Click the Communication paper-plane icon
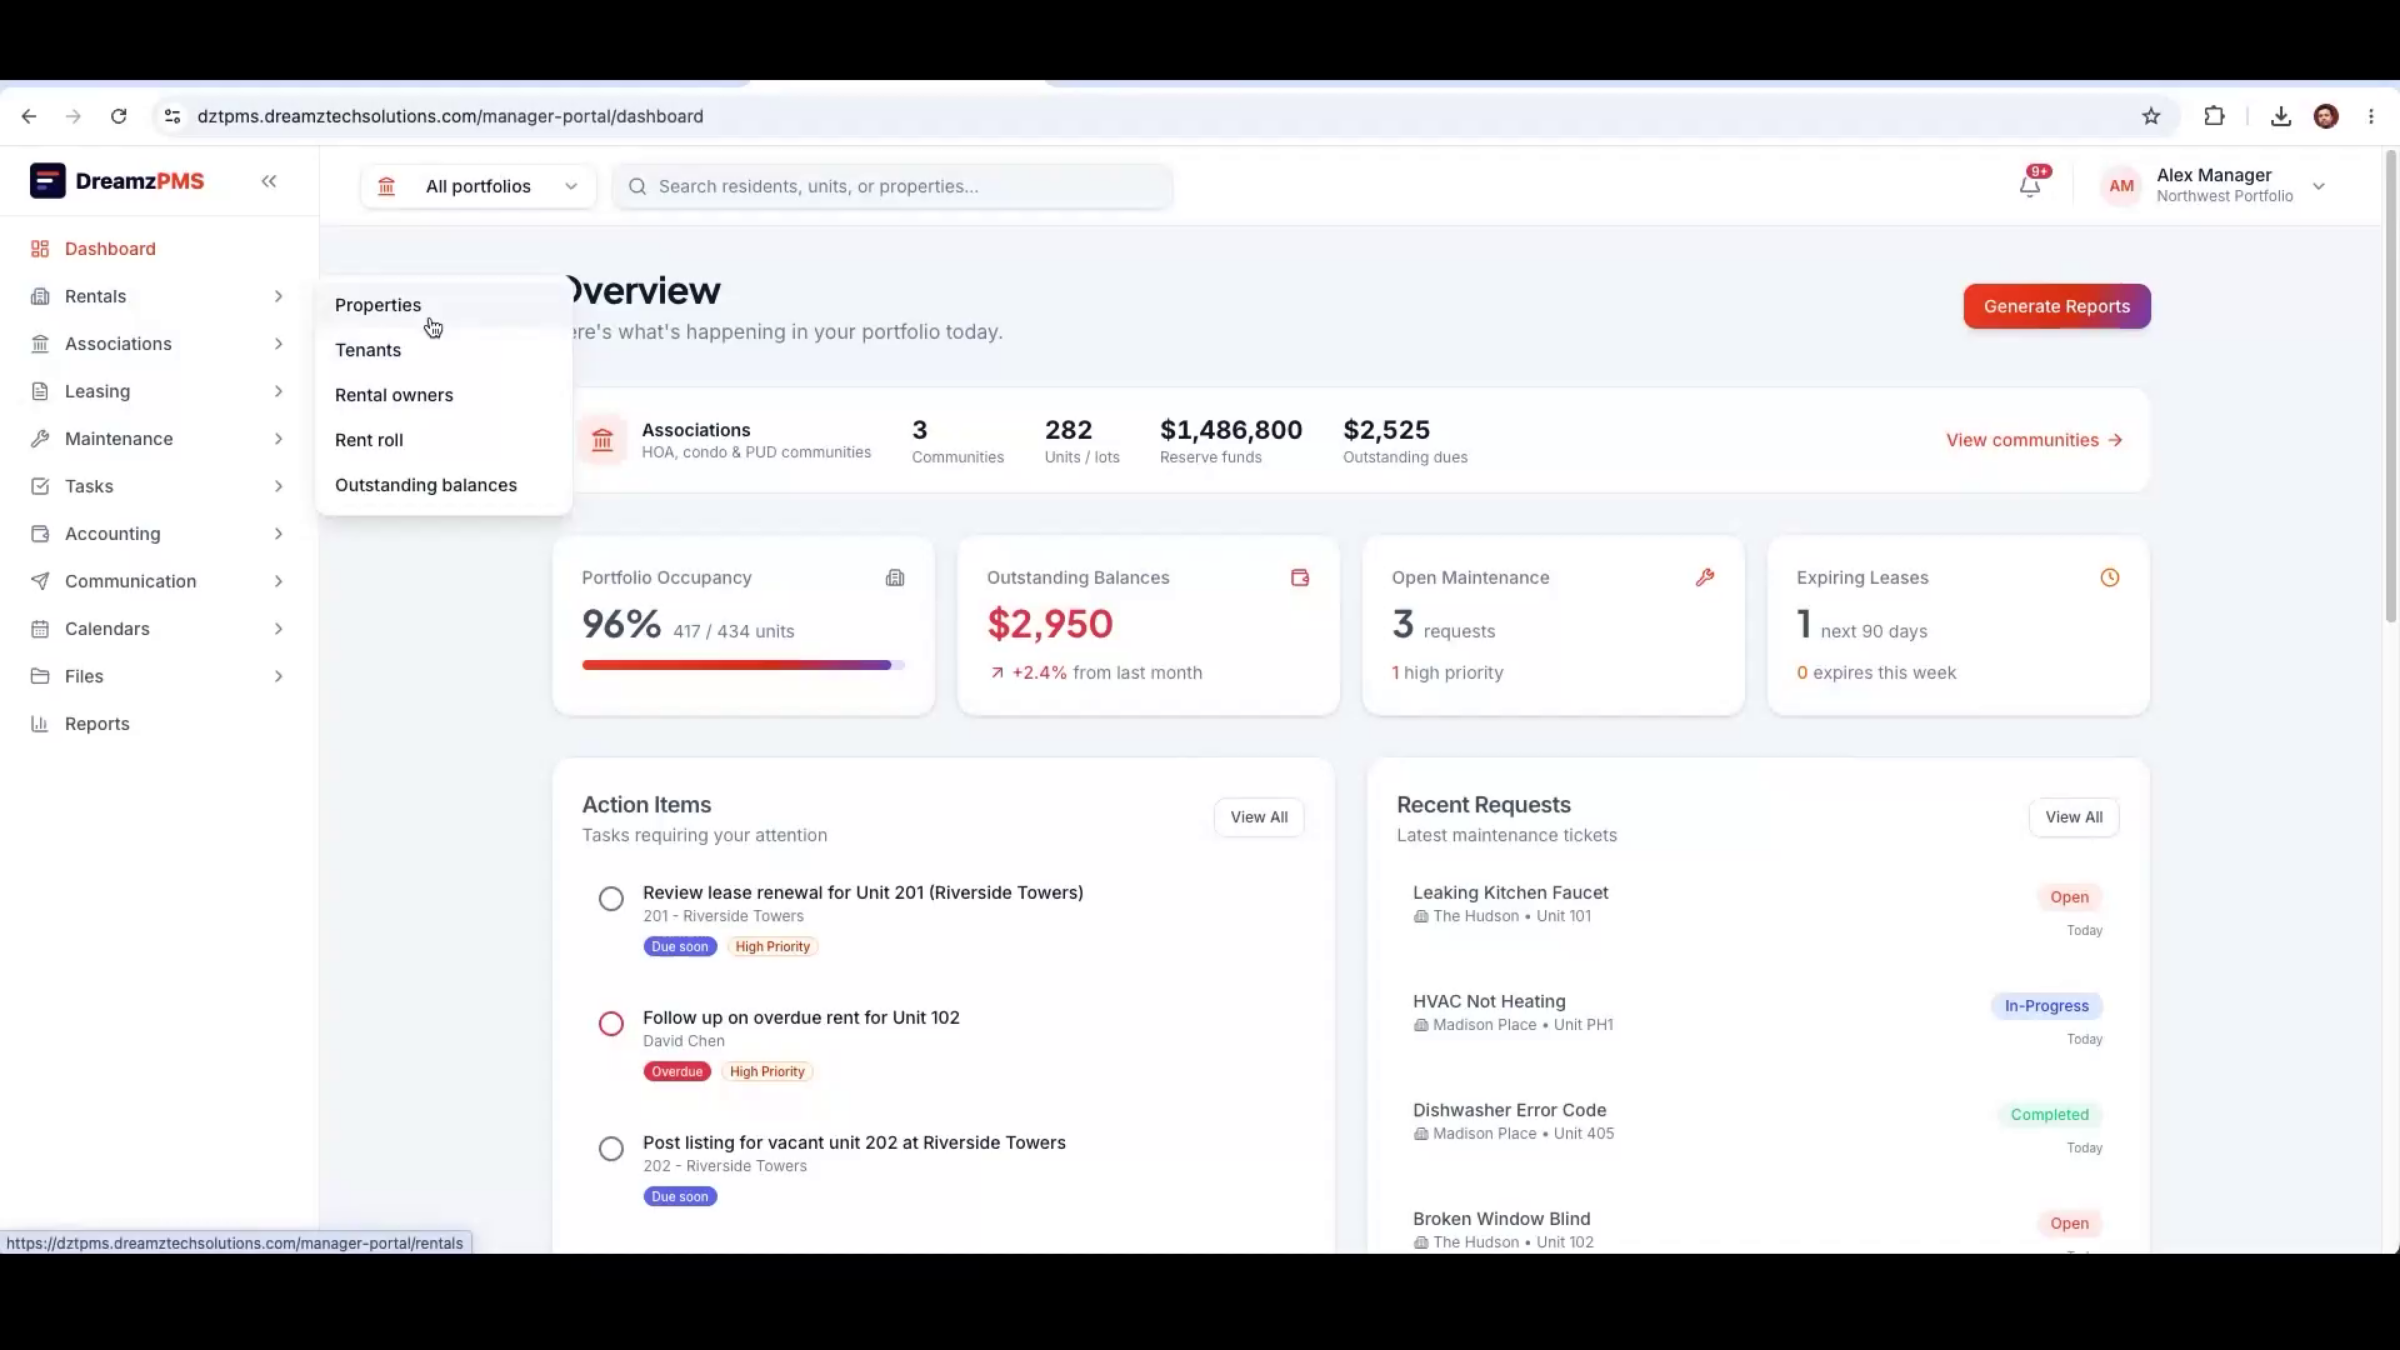2400x1350 pixels. coord(40,581)
